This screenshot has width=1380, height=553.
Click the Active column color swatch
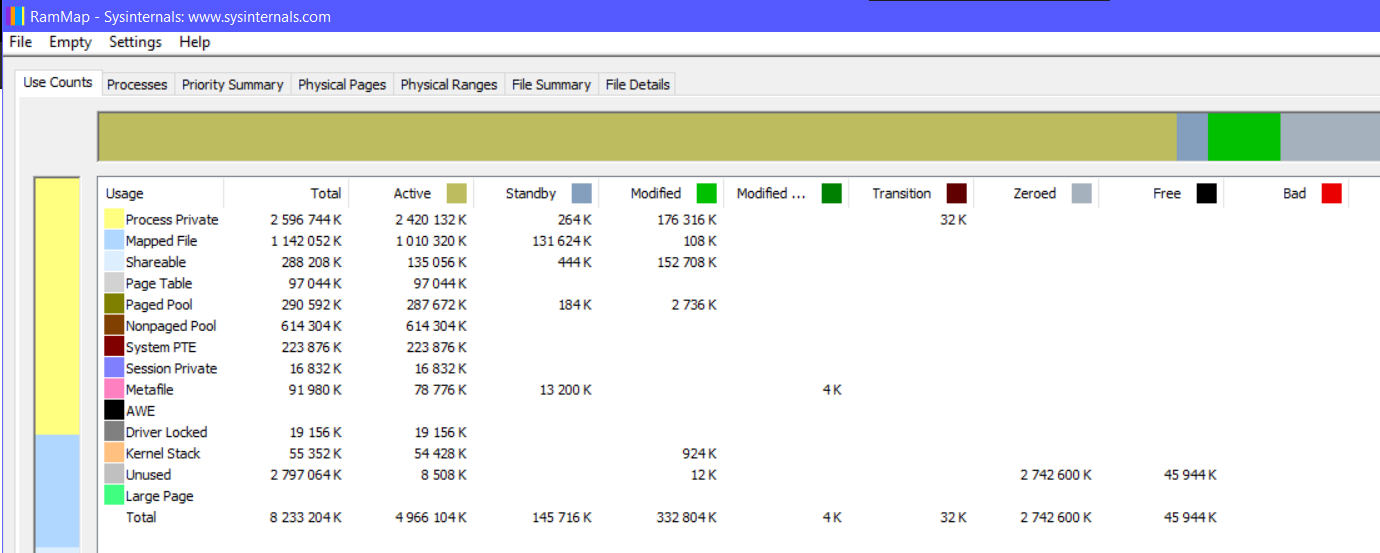tap(457, 193)
